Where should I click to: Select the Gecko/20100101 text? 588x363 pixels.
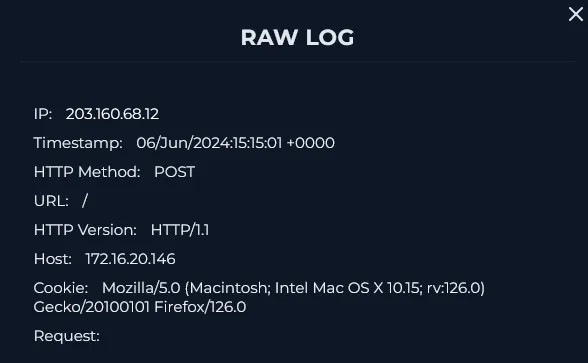[x=92, y=307]
